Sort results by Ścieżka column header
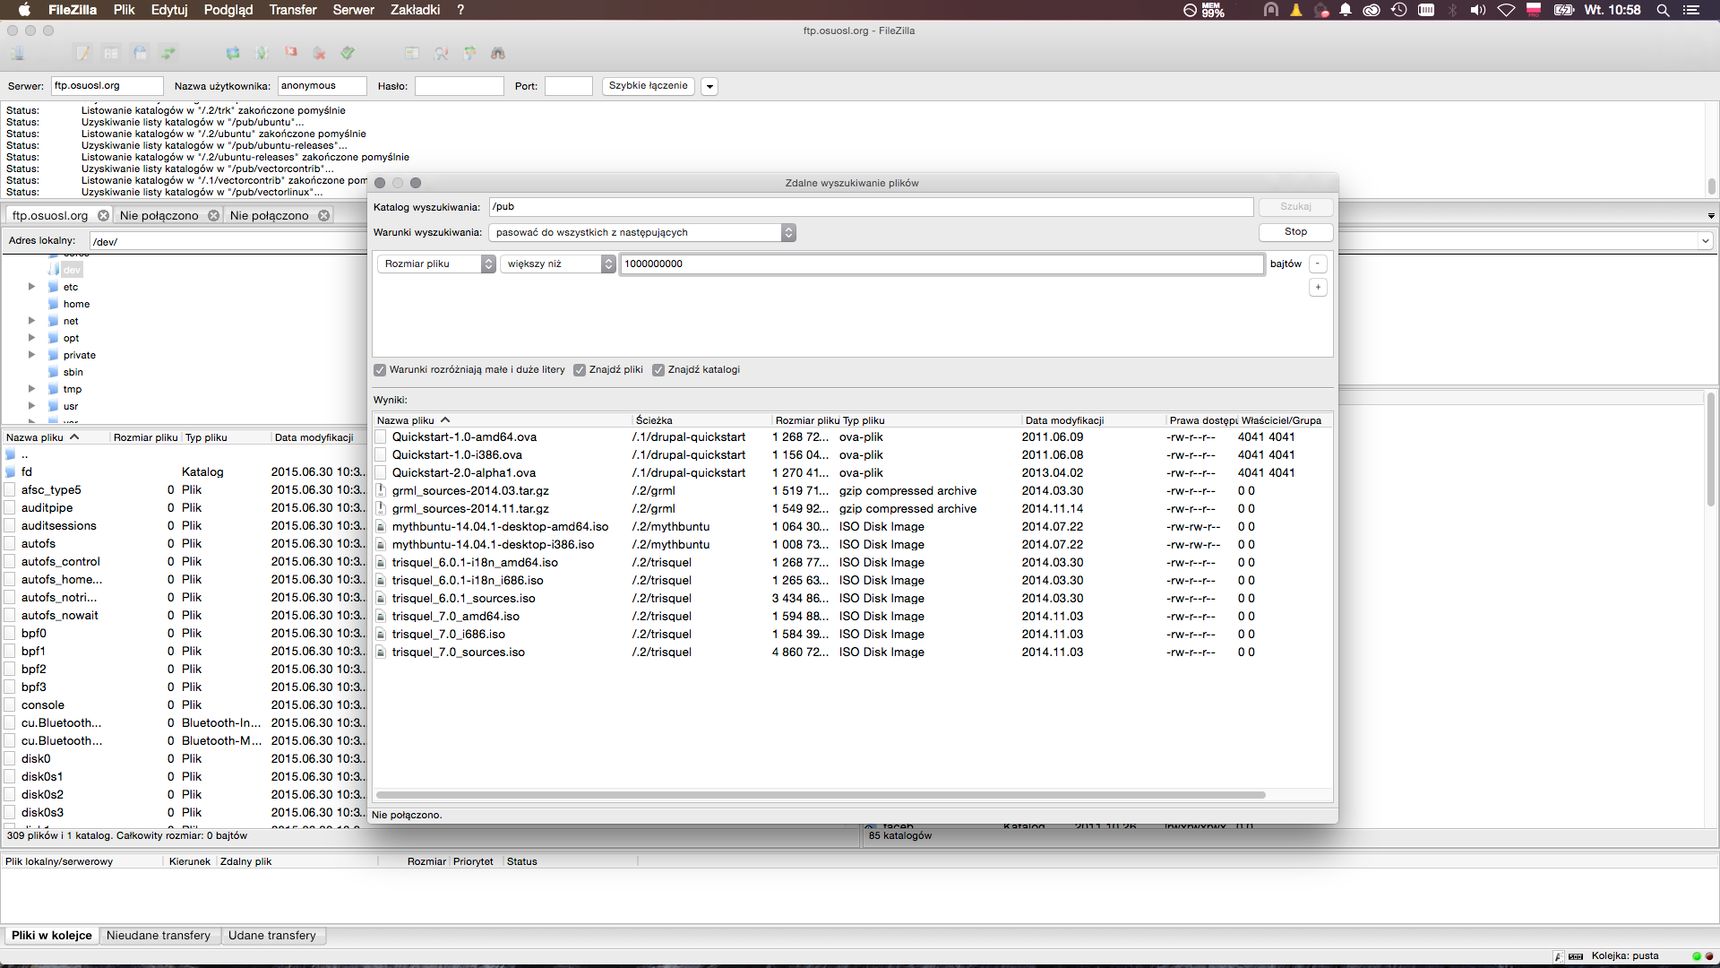Screen dimensions: 1720x968 click(x=701, y=421)
